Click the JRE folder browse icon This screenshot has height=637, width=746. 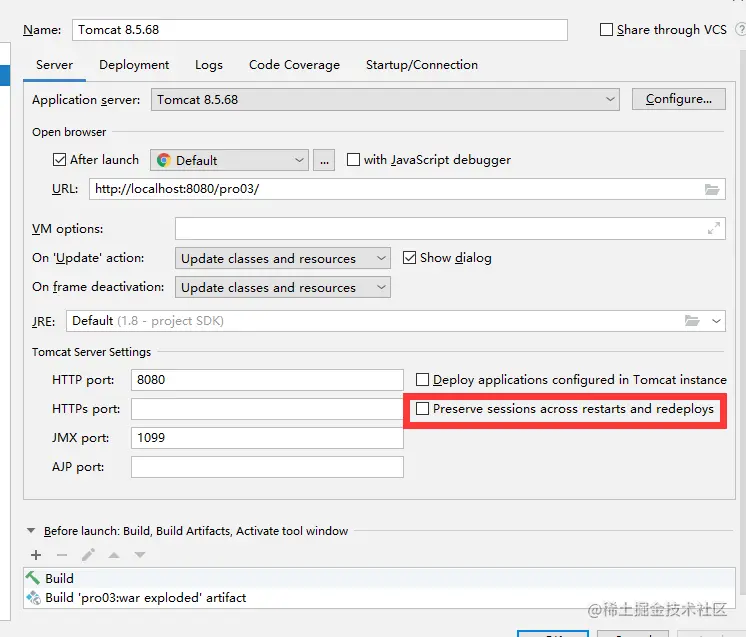point(692,321)
